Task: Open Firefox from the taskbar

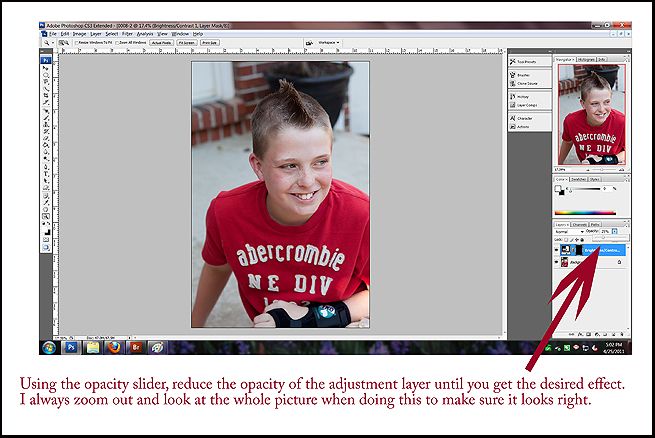Action: tap(114, 347)
